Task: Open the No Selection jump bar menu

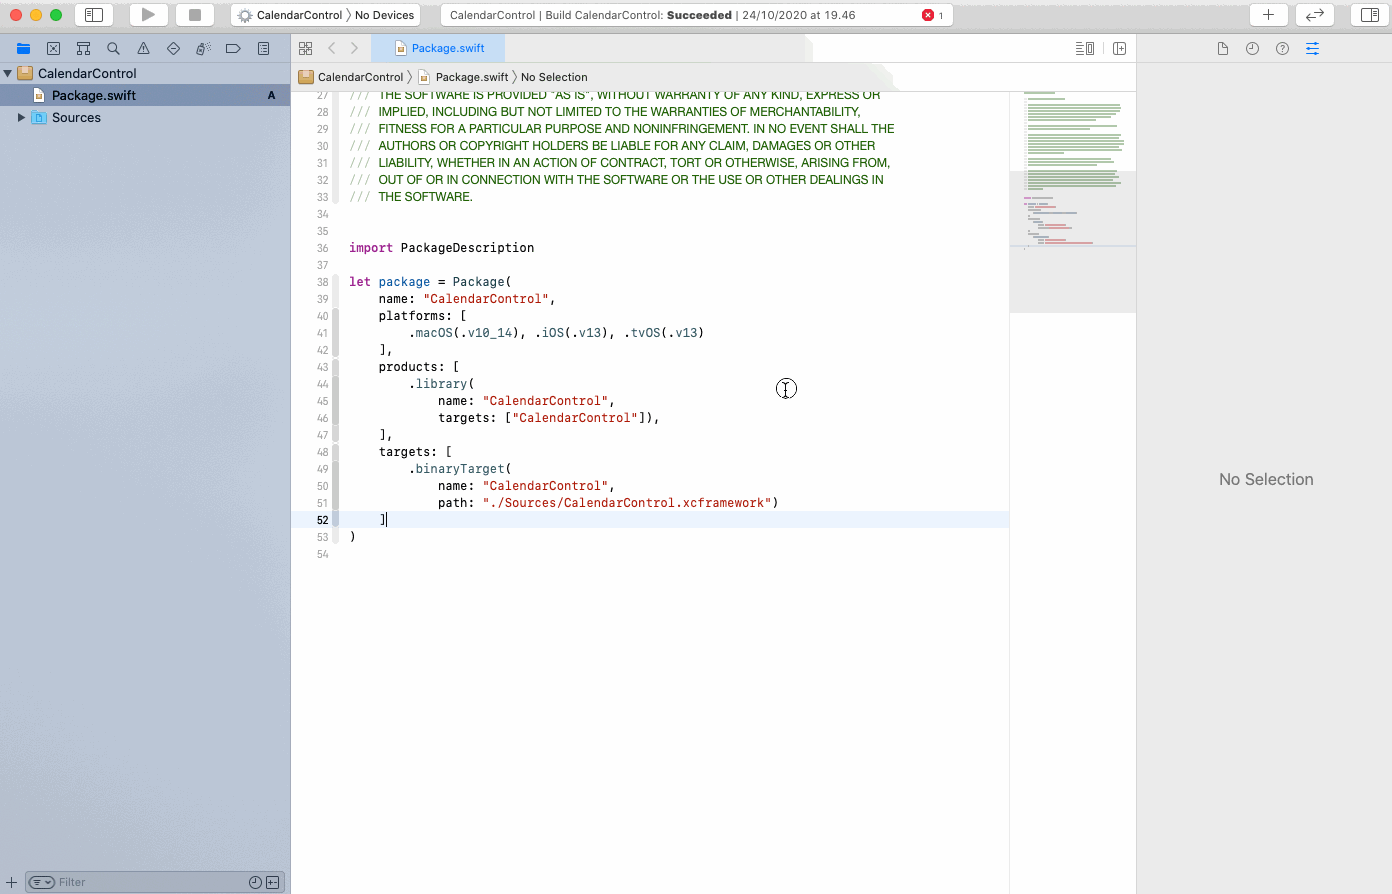Action: (554, 77)
